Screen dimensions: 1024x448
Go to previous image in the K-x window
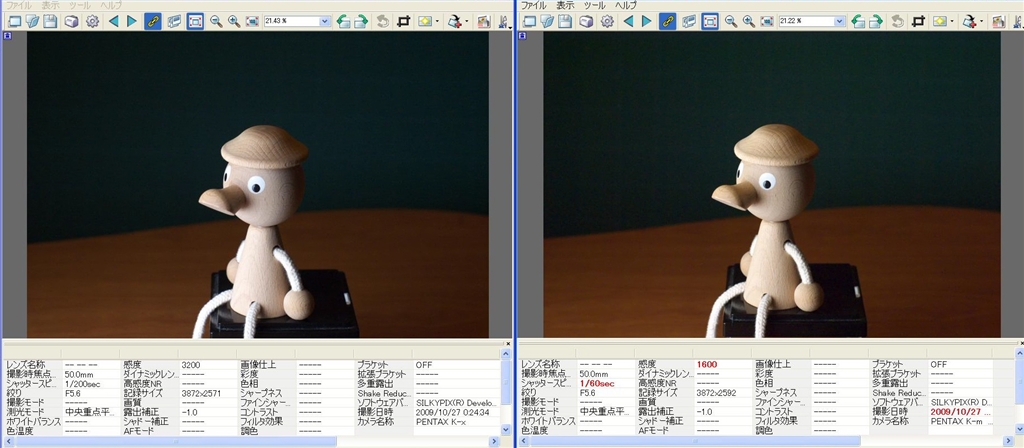pyautogui.click(x=114, y=22)
